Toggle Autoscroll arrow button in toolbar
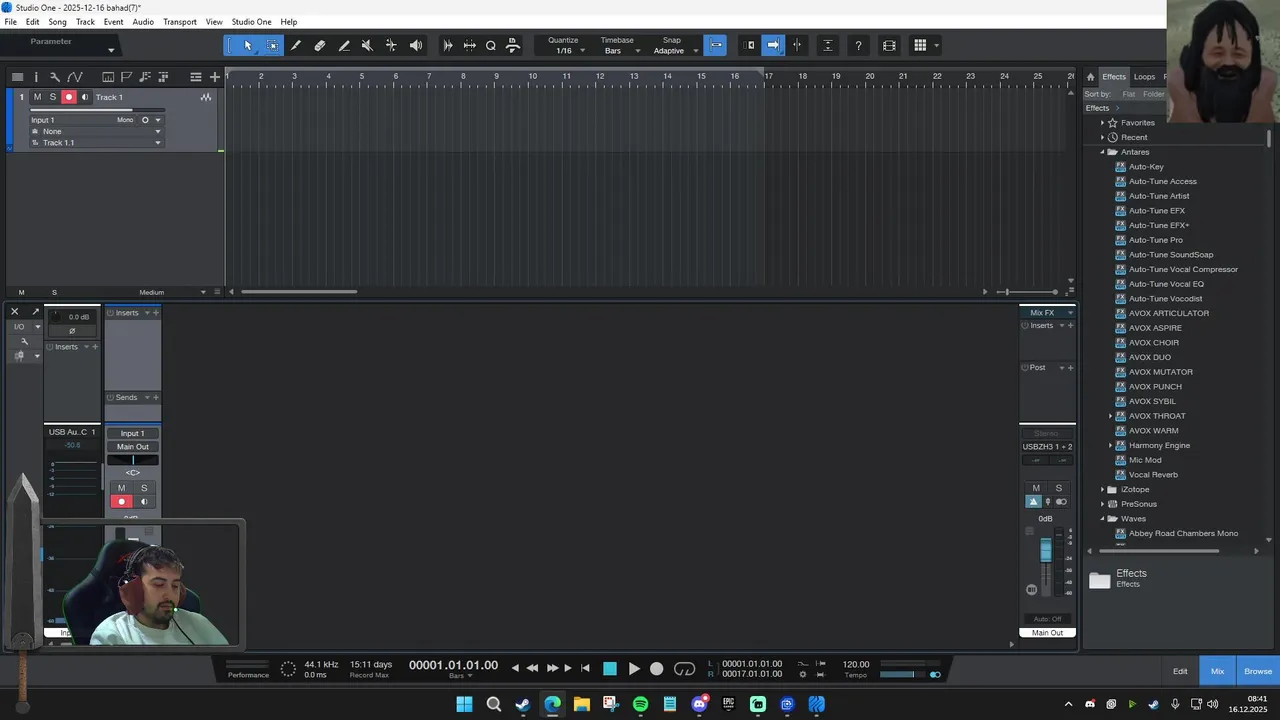1280x720 pixels. pos(772,45)
